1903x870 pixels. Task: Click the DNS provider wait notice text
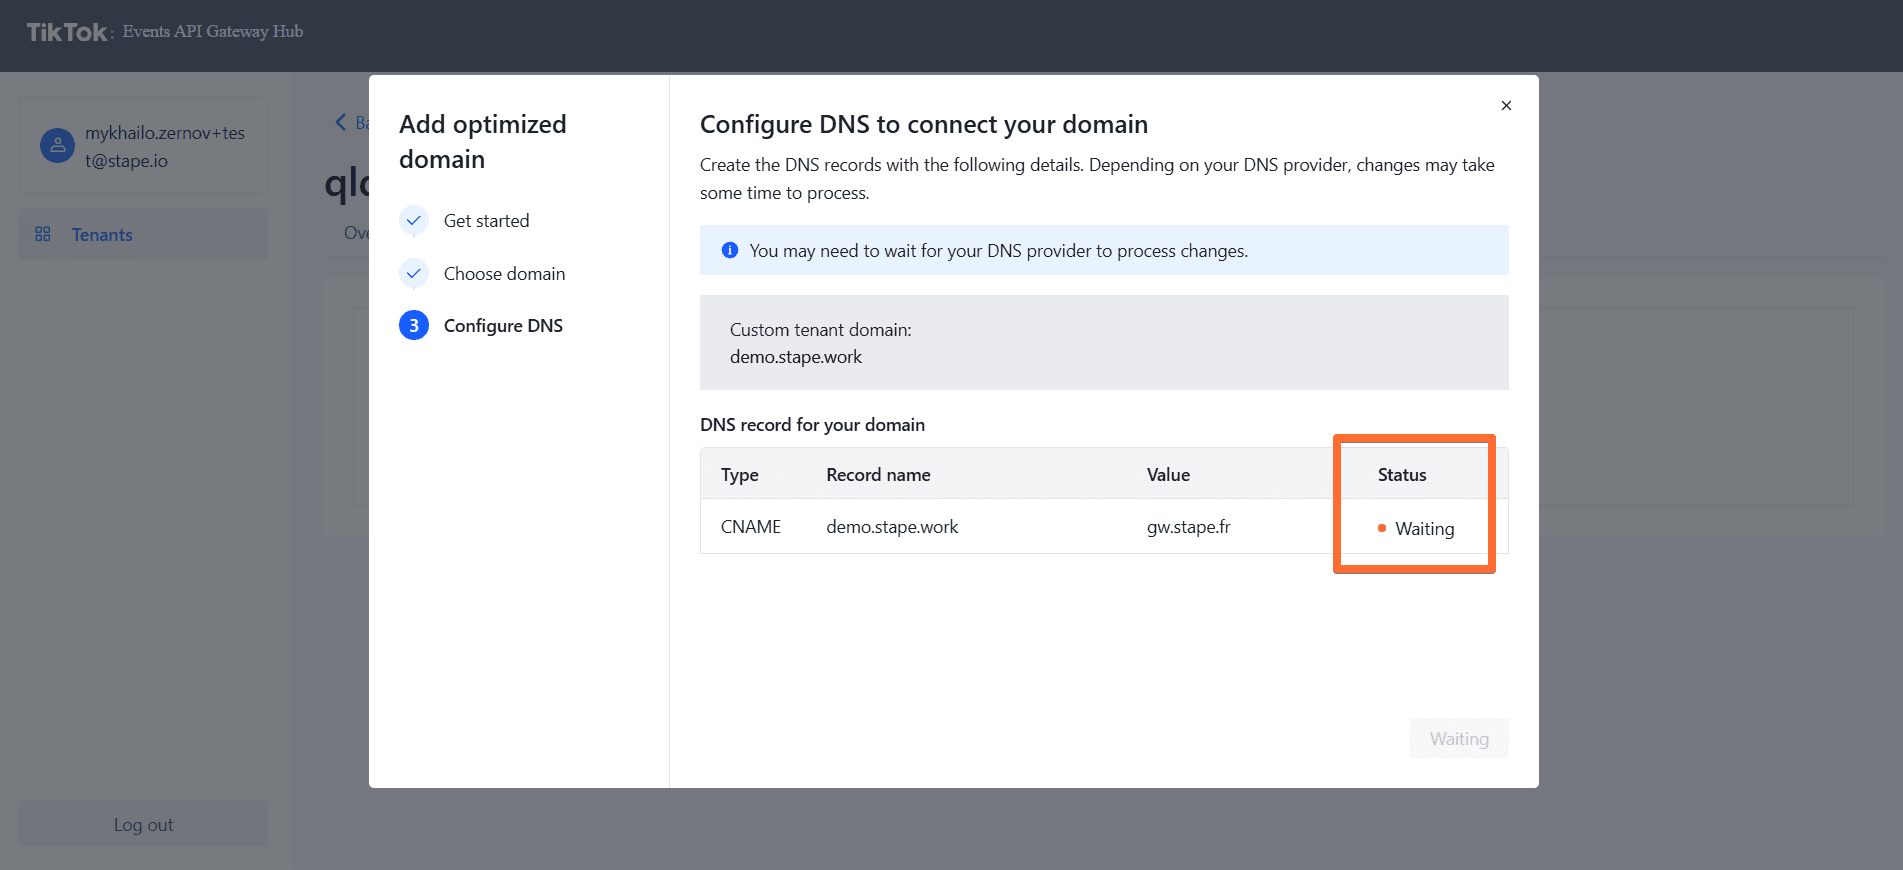[x=999, y=251]
